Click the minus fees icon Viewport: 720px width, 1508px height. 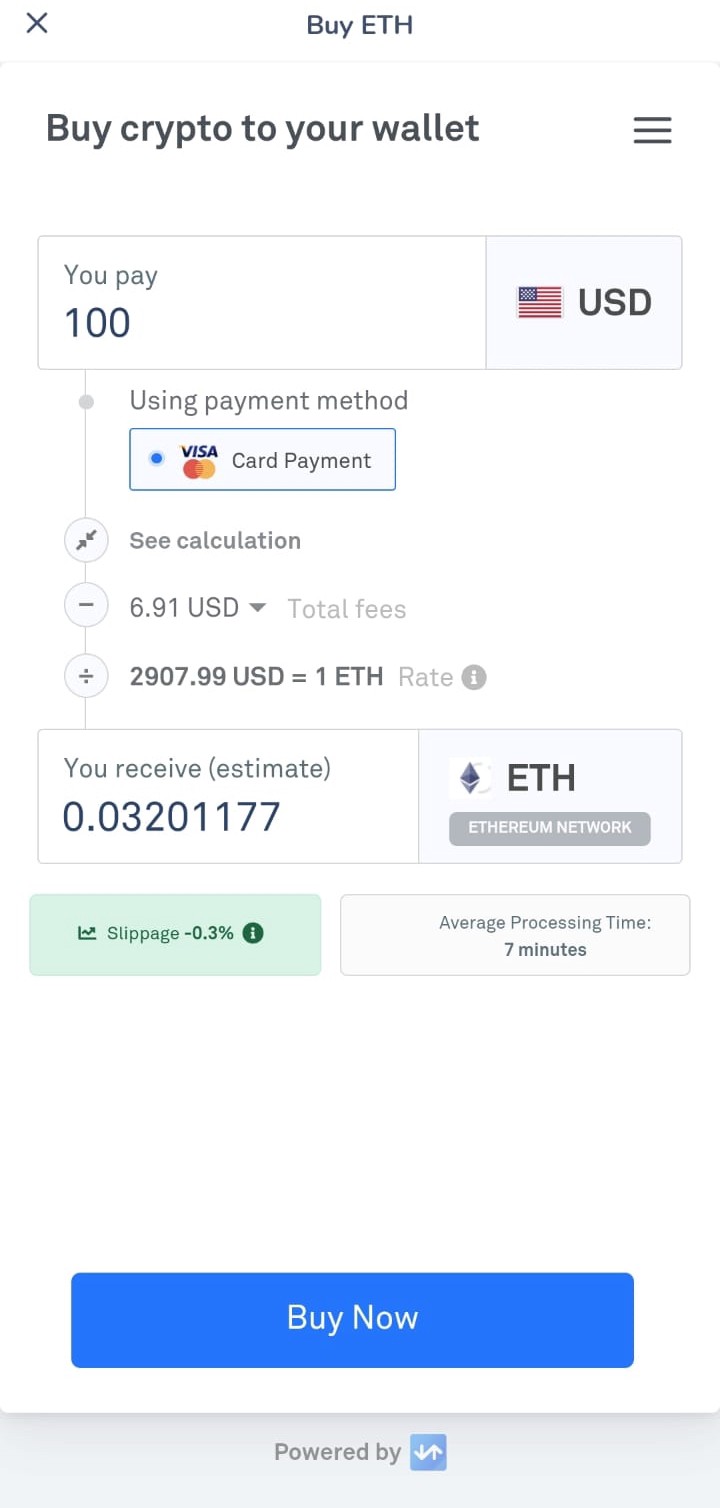(86, 607)
